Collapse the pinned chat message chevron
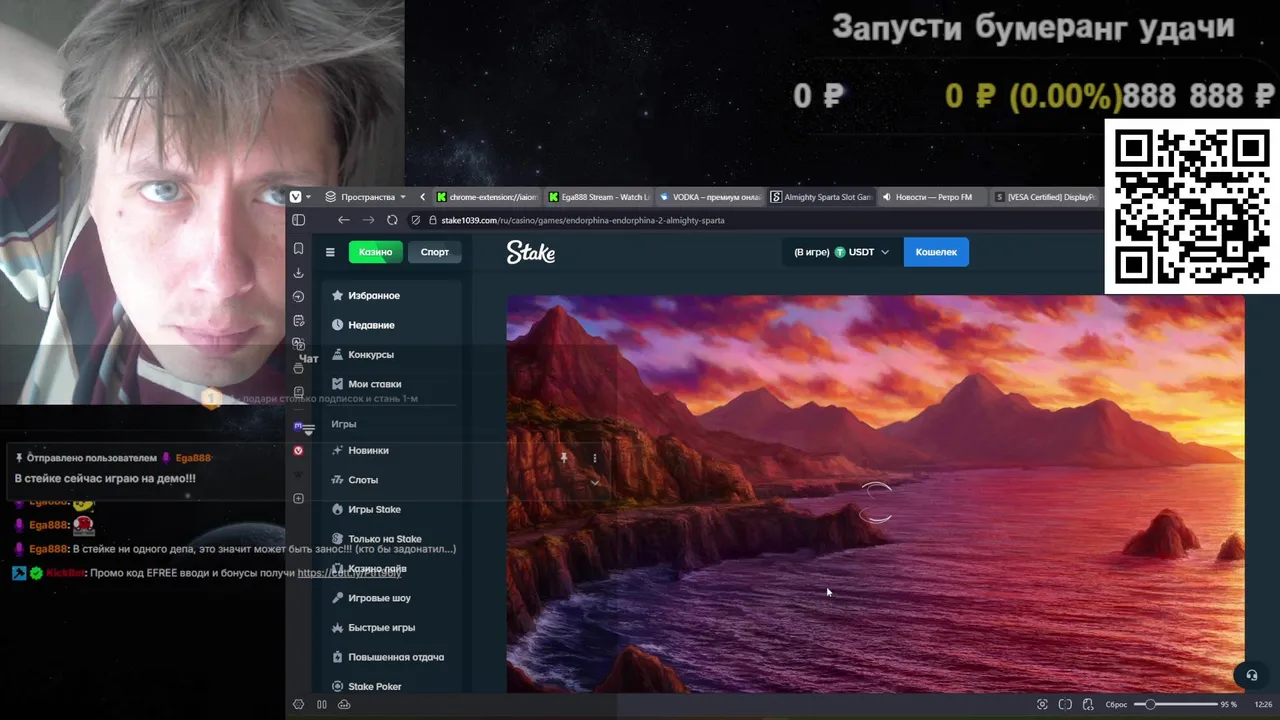 [595, 482]
